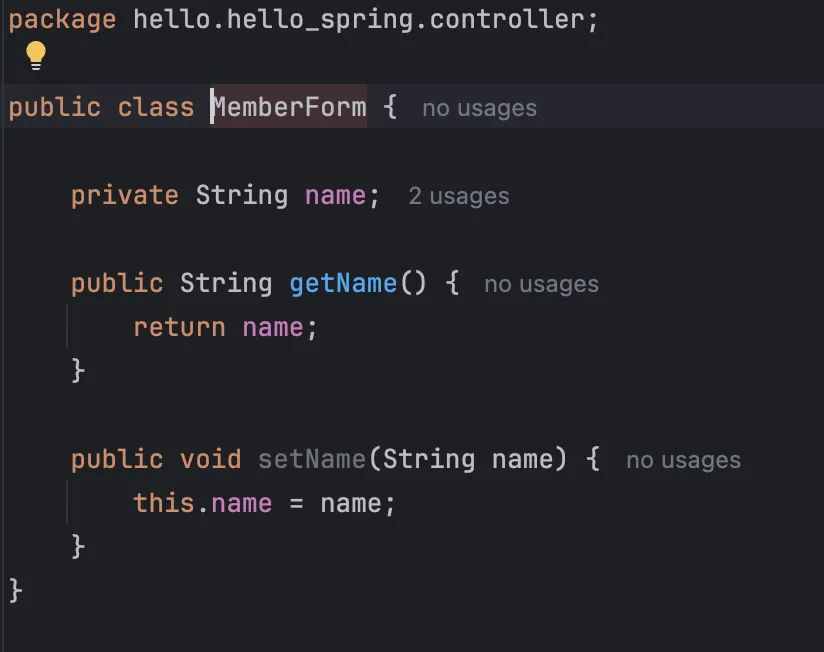Viewport: 824px width, 652px height.
Task: Click the setName method name
Action: click(311, 459)
